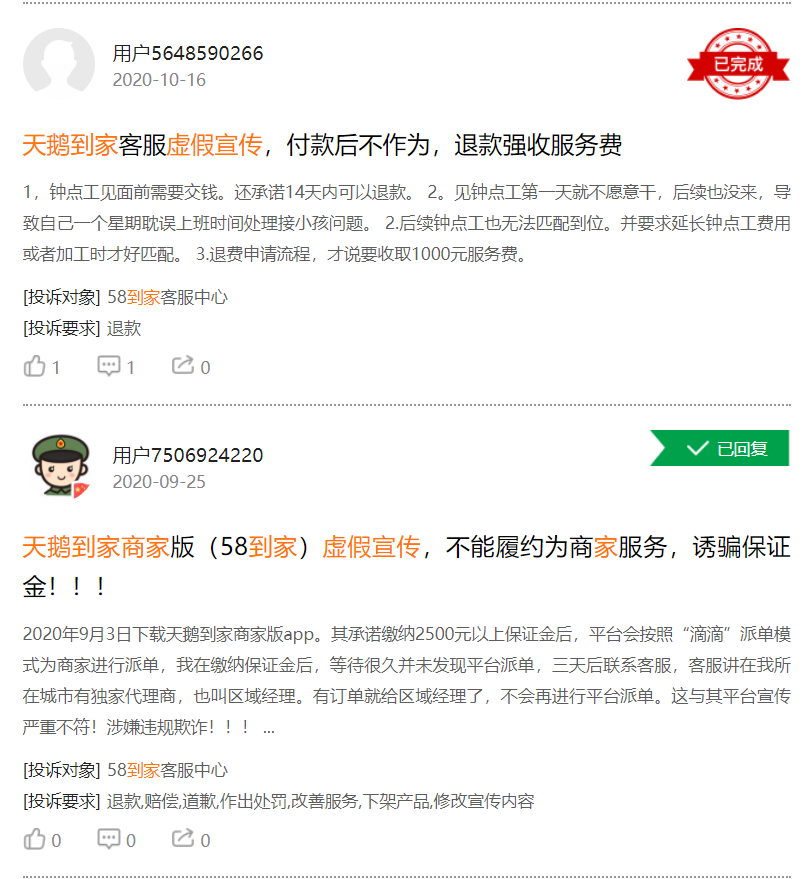Open 58到家客服中心 link in second complaint
The width and height of the screenshot is (804, 879).
(x=167, y=770)
